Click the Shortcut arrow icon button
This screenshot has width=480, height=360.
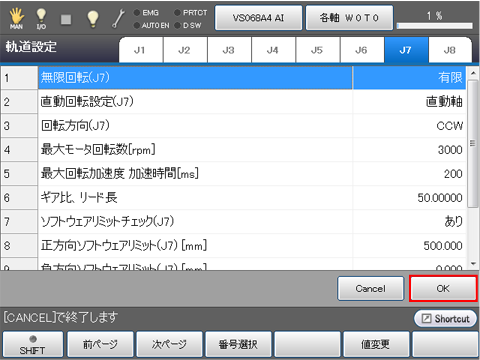point(445,318)
